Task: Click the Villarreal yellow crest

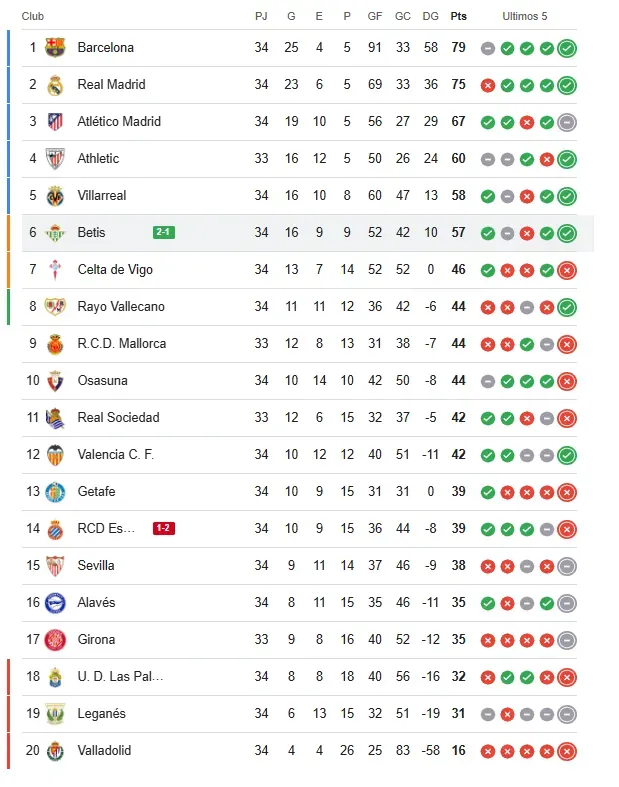Action: pos(55,196)
